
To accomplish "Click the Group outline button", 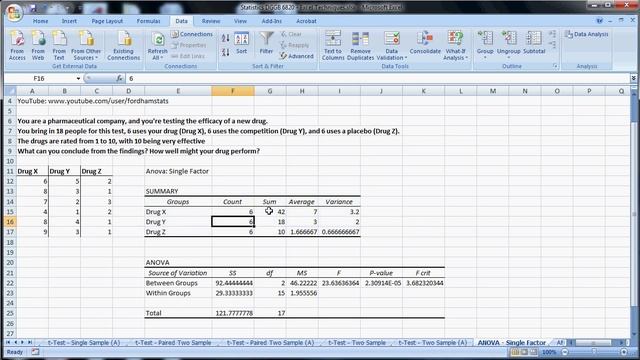I will point(485,45).
